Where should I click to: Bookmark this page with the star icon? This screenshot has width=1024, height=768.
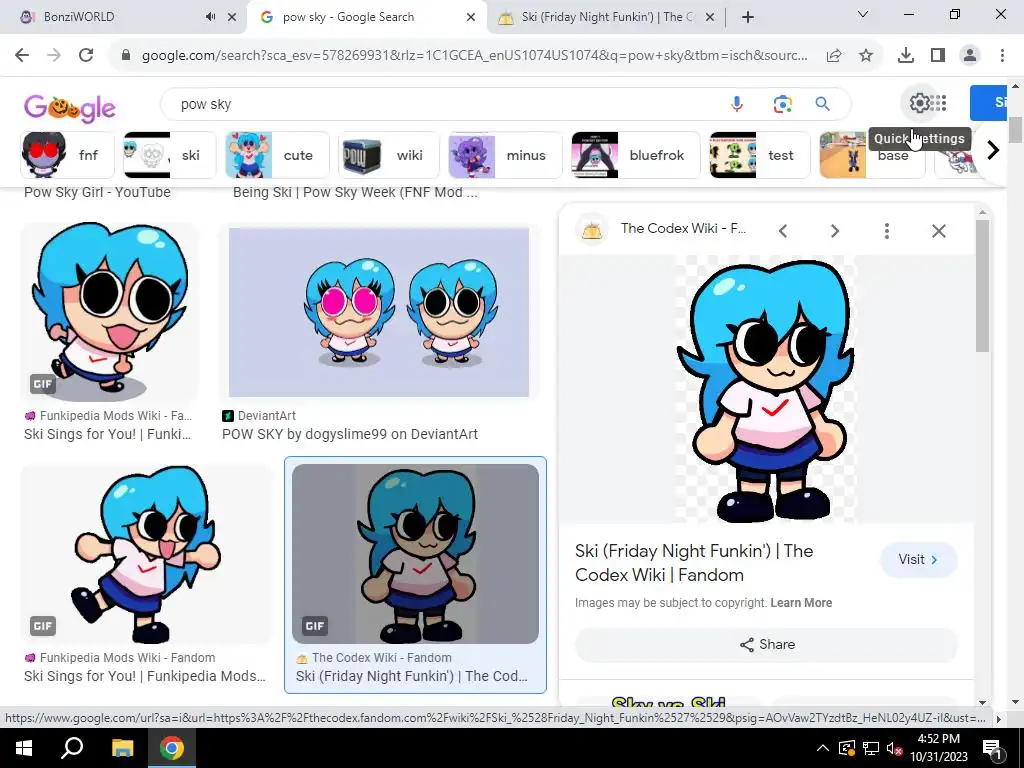tap(866, 56)
